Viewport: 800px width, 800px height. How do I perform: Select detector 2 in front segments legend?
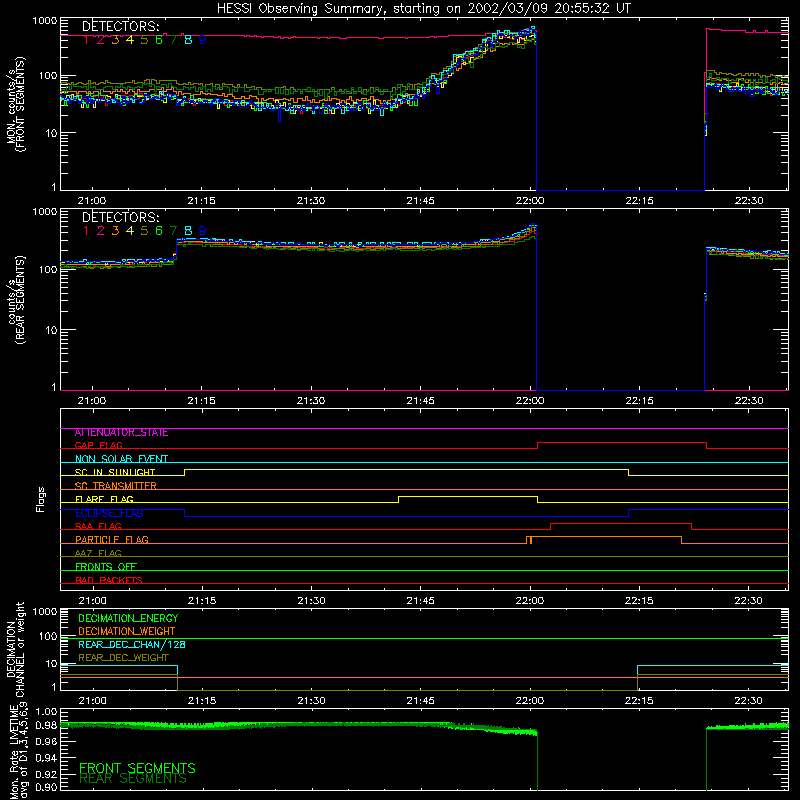[x=101, y=40]
